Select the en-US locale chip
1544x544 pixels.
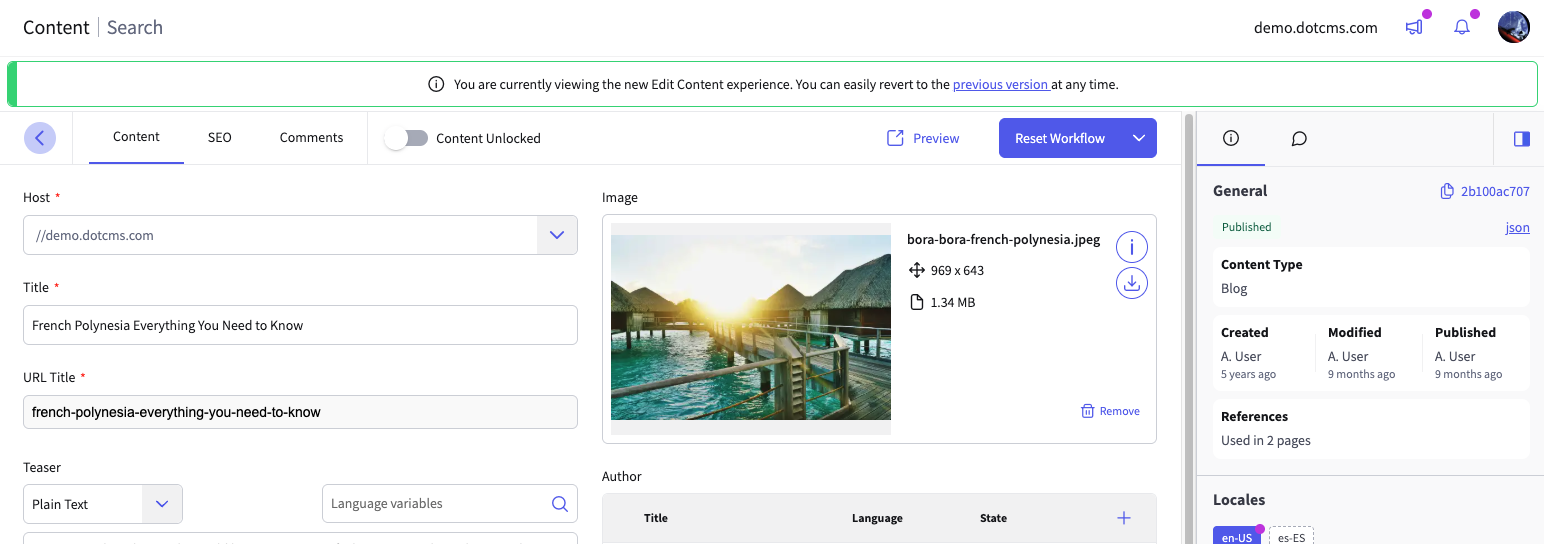1236,537
